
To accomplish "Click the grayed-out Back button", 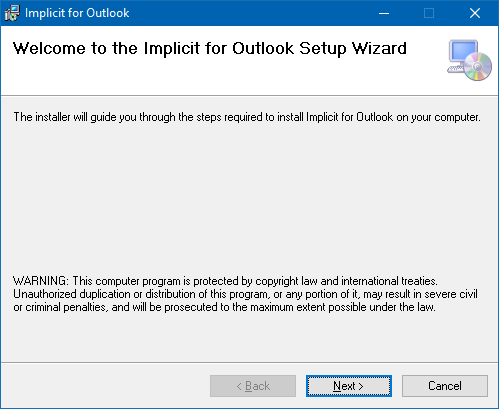I will (253, 386).
